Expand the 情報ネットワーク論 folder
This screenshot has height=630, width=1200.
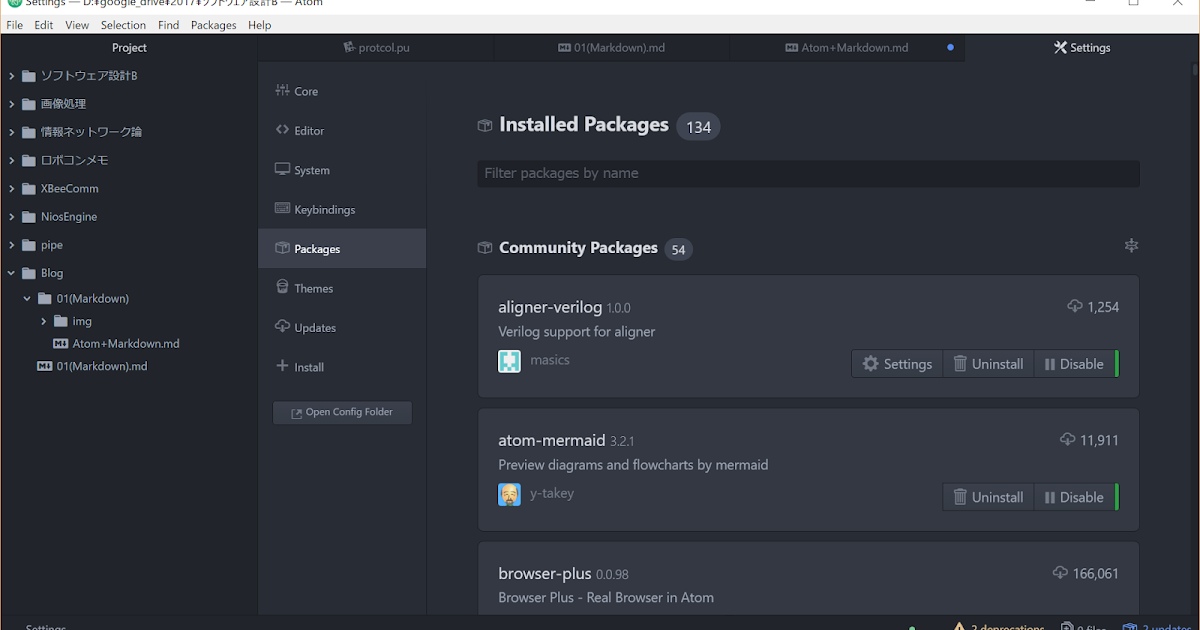point(12,132)
